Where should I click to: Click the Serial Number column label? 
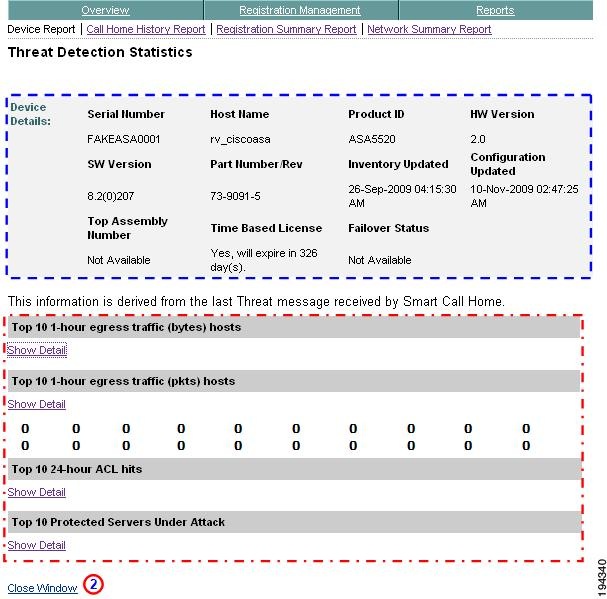click(126, 114)
